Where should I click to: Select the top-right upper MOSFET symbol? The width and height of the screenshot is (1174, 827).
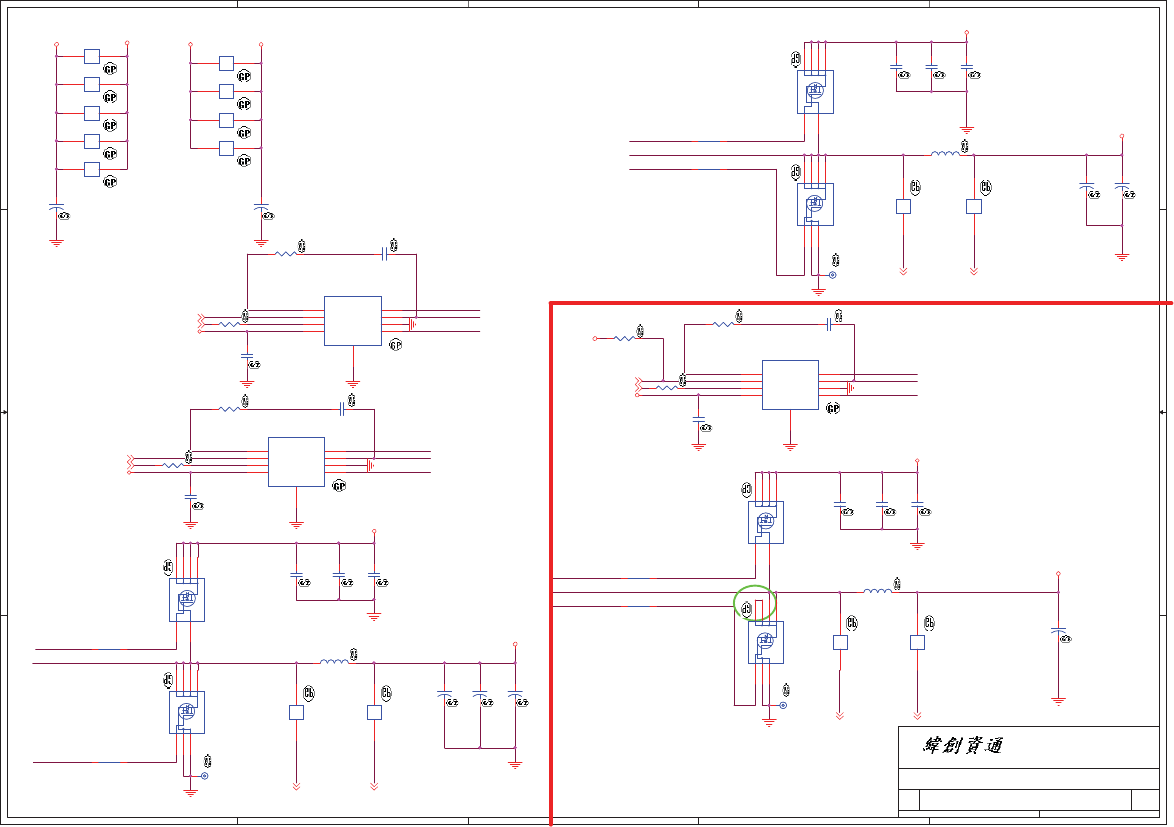[815, 92]
